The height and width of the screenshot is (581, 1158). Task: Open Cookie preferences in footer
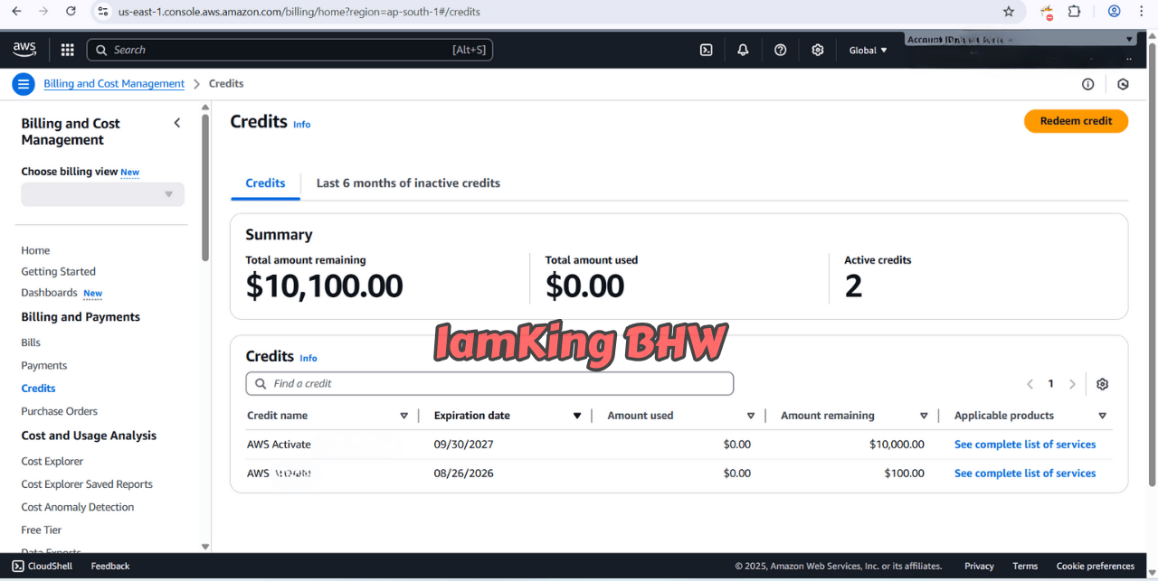tap(1095, 566)
